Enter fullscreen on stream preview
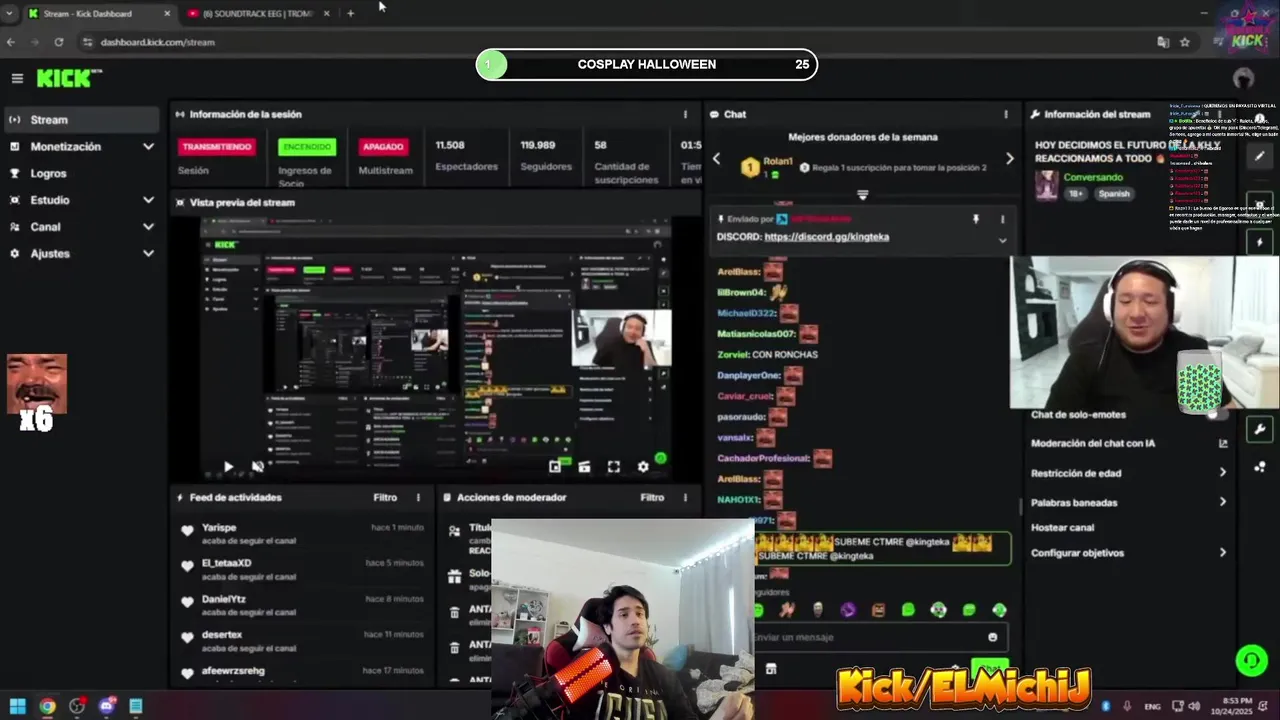1280x720 pixels. [614, 466]
